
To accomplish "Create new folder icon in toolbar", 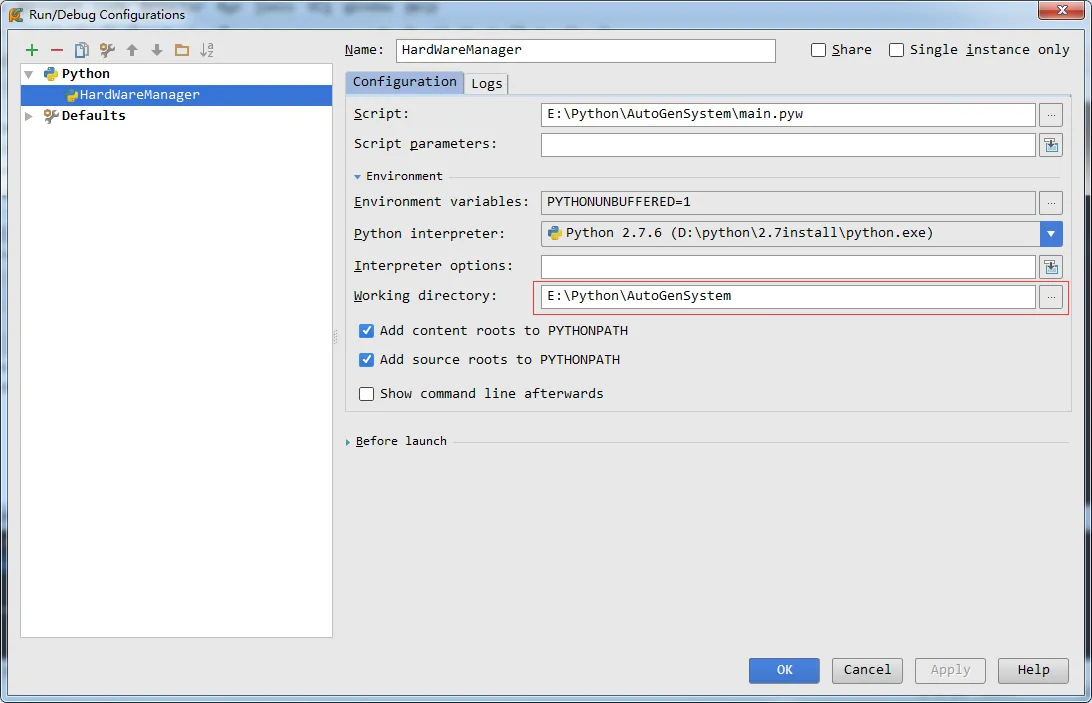I will pyautogui.click(x=181, y=50).
